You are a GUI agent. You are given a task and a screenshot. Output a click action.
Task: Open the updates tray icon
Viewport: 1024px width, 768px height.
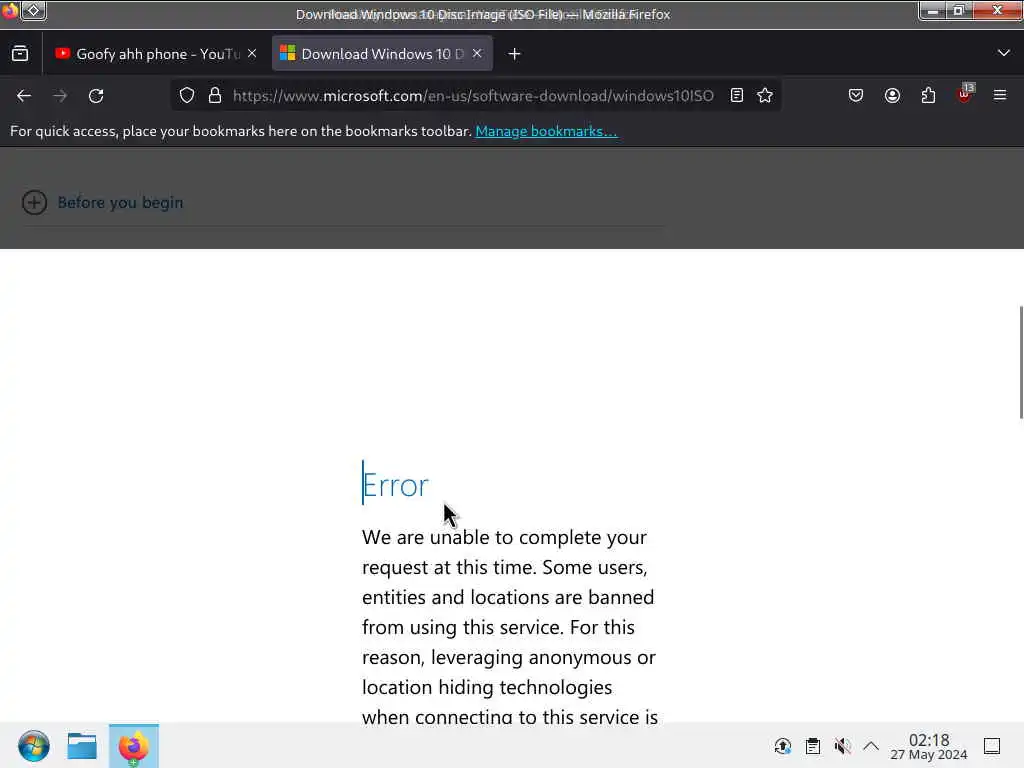[782, 746]
